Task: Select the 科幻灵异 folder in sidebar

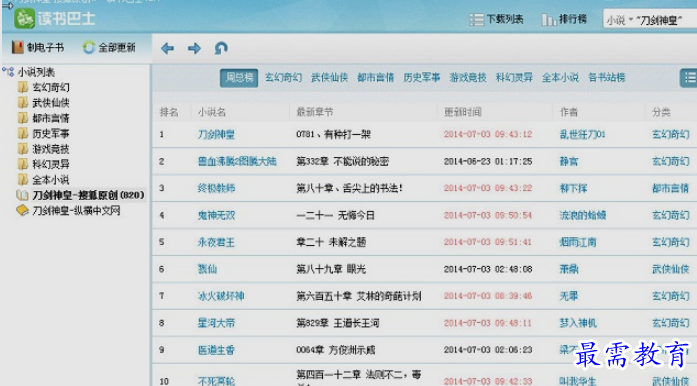Action: coord(44,164)
